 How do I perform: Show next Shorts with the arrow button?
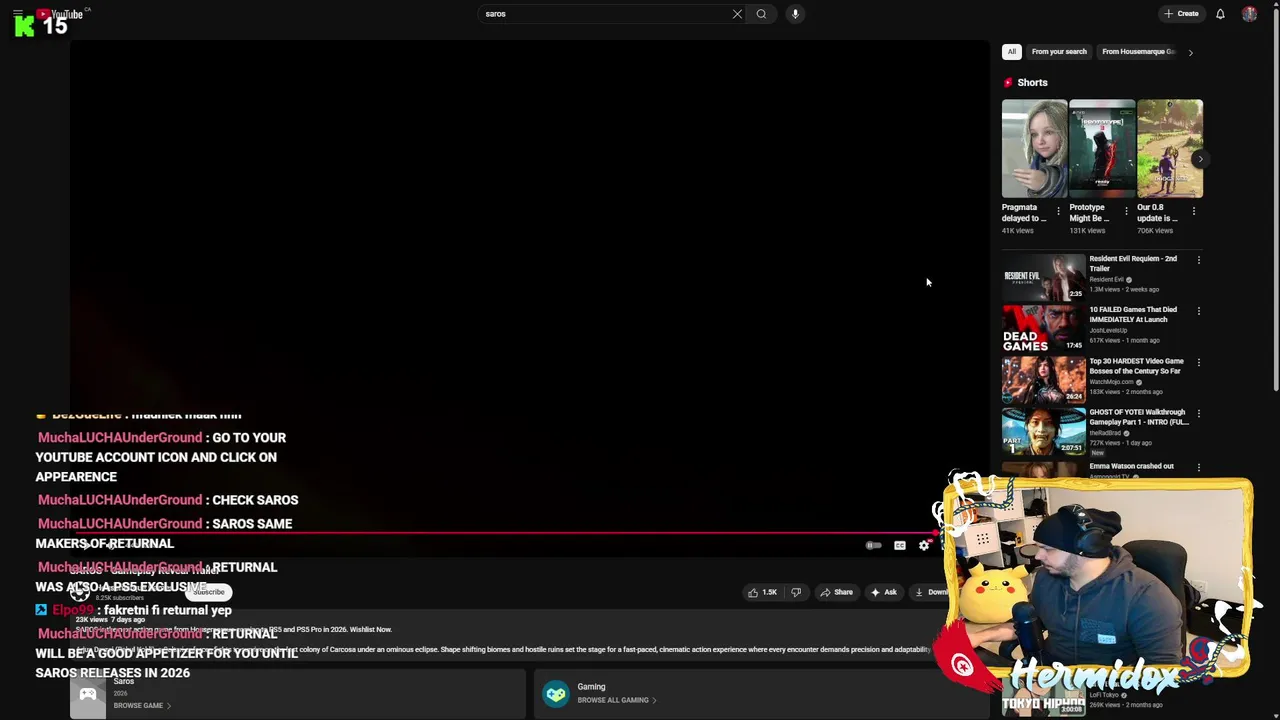click(1199, 159)
